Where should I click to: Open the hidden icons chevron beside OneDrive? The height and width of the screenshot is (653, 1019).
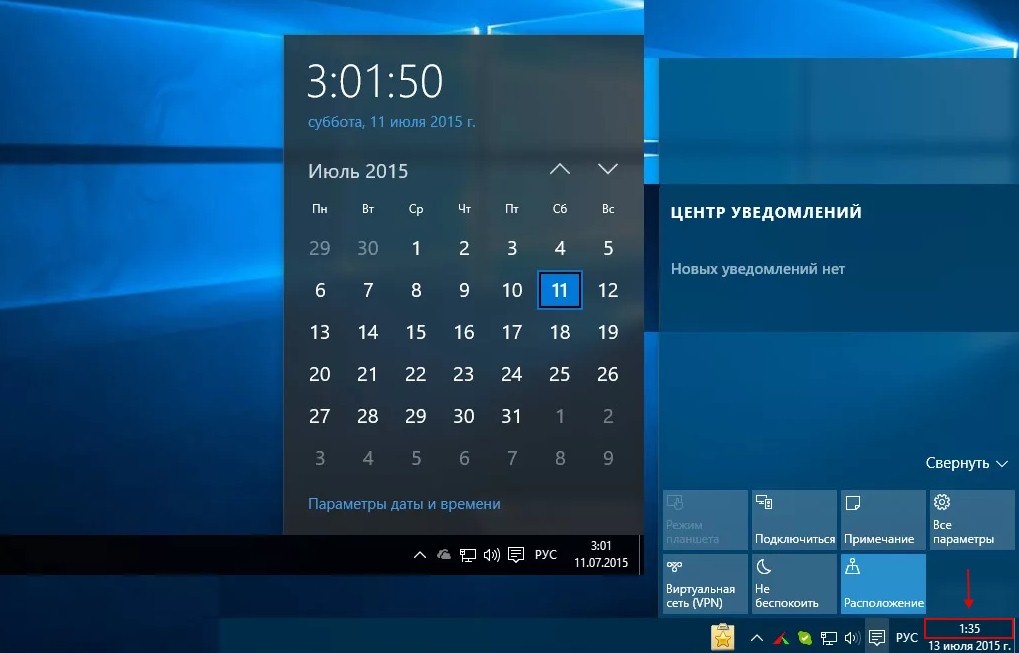coord(420,554)
